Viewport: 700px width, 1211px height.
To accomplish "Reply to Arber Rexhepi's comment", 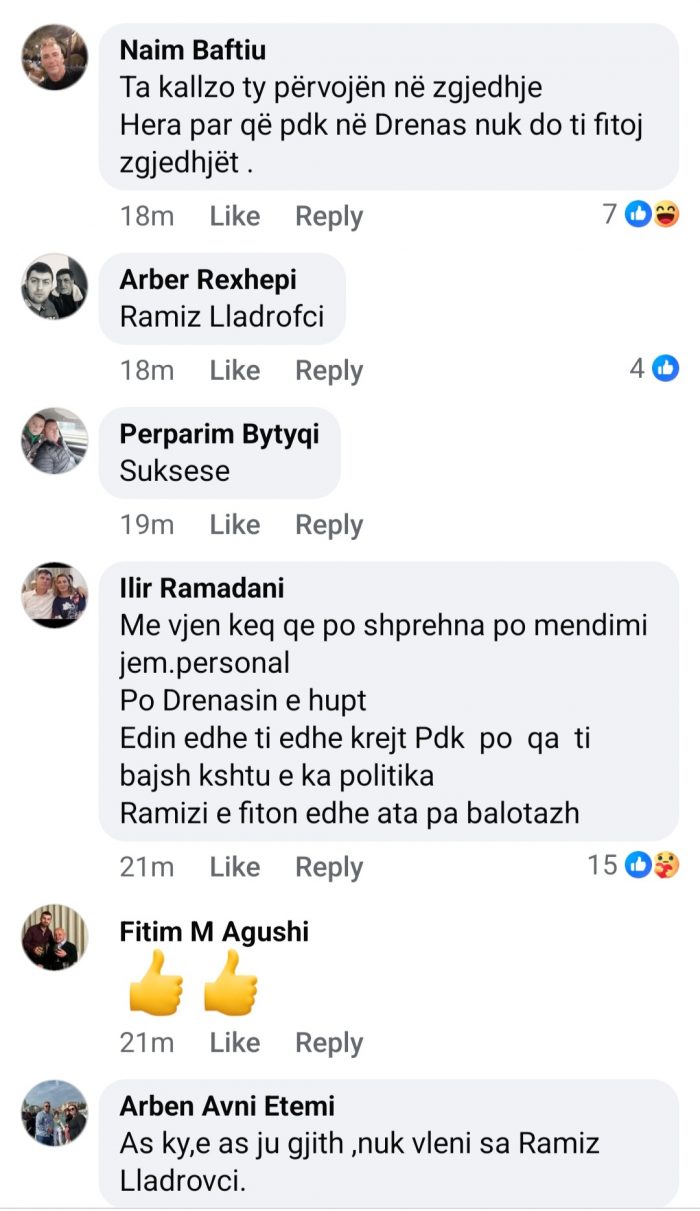I will [x=328, y=371].
